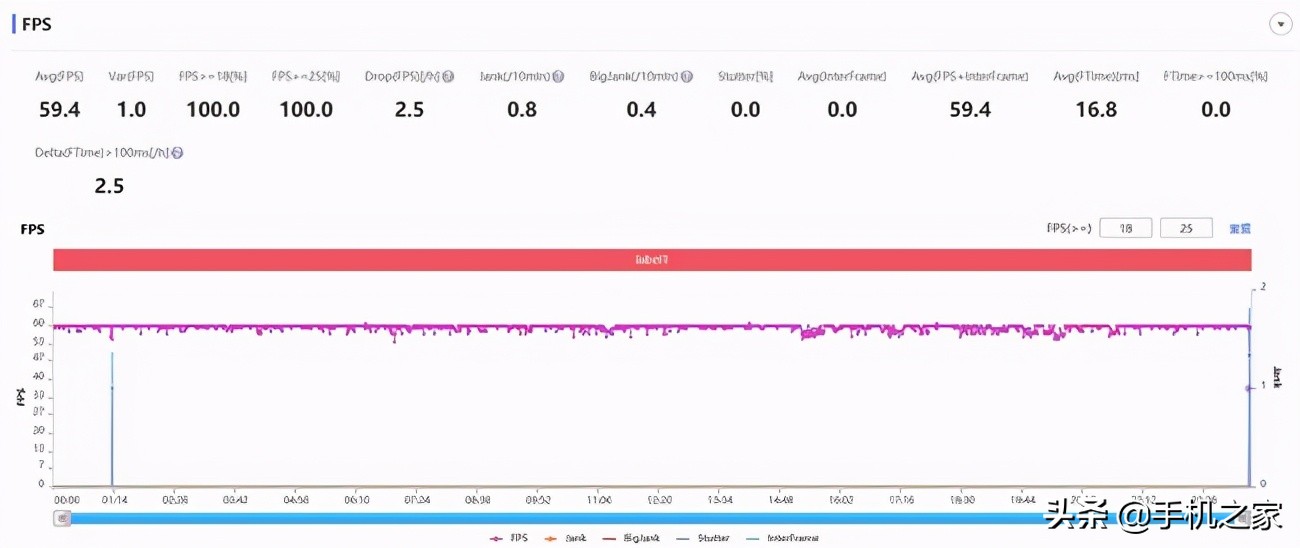
Task: Click the FTime>=100ms value 0.0
Action: (x=1215, y=110)
